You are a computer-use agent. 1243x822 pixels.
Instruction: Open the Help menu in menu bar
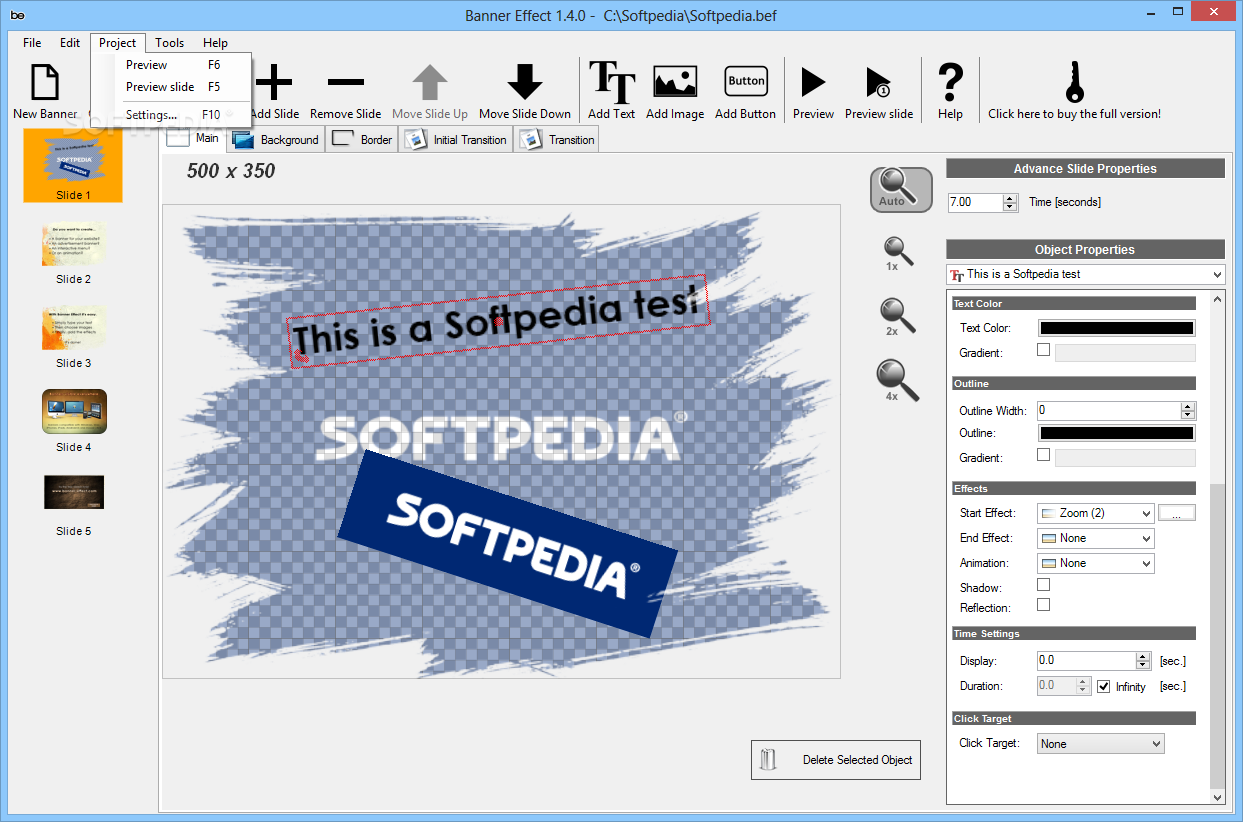tap(215, 43)
